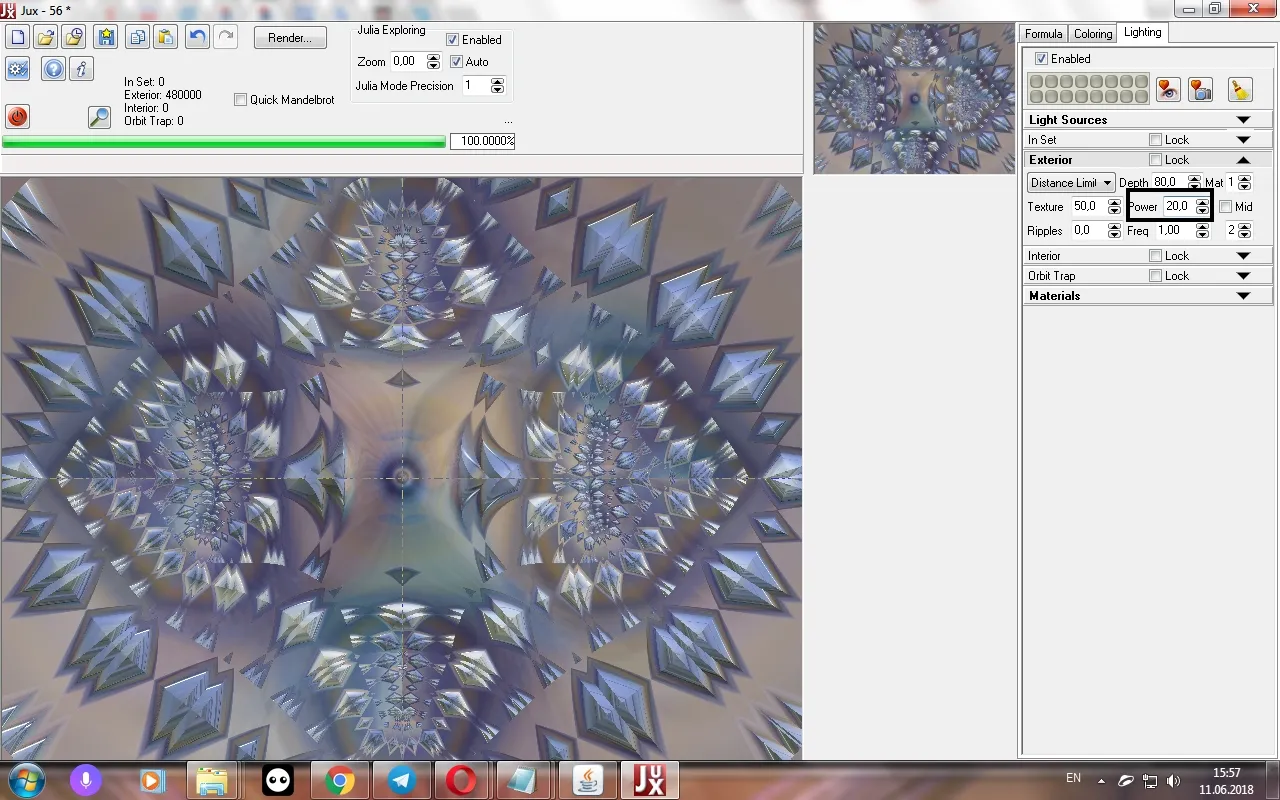Check the Orbit Trap Lock checkbox

(1156, 276)
